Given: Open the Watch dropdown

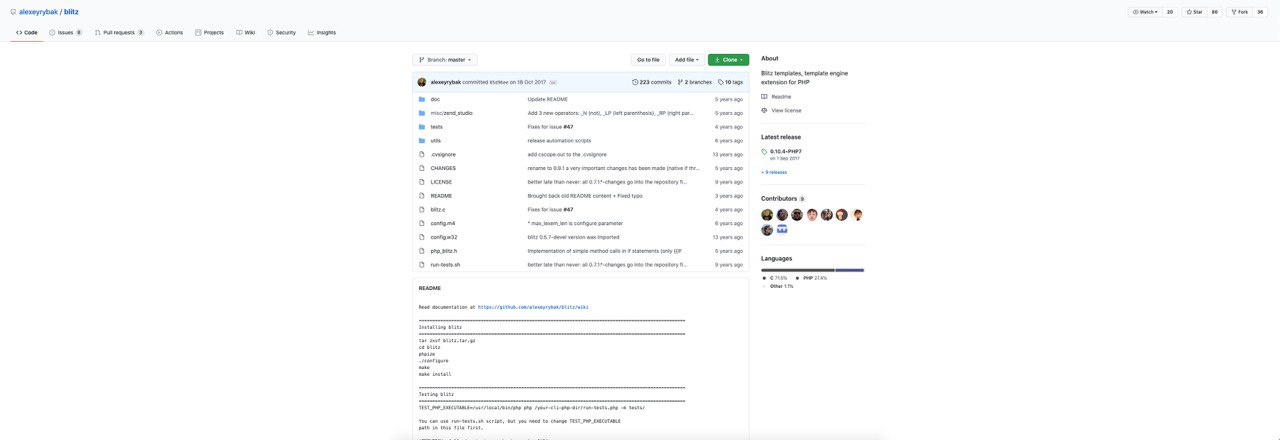Looking at the screenshot, I should [x=1145, y=12].
